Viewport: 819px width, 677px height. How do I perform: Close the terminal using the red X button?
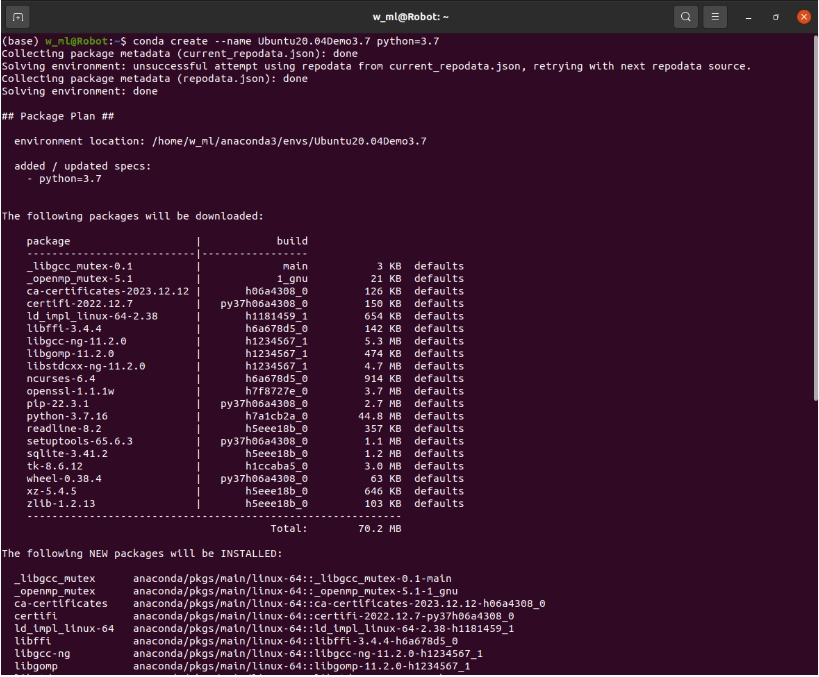(803, 17)
